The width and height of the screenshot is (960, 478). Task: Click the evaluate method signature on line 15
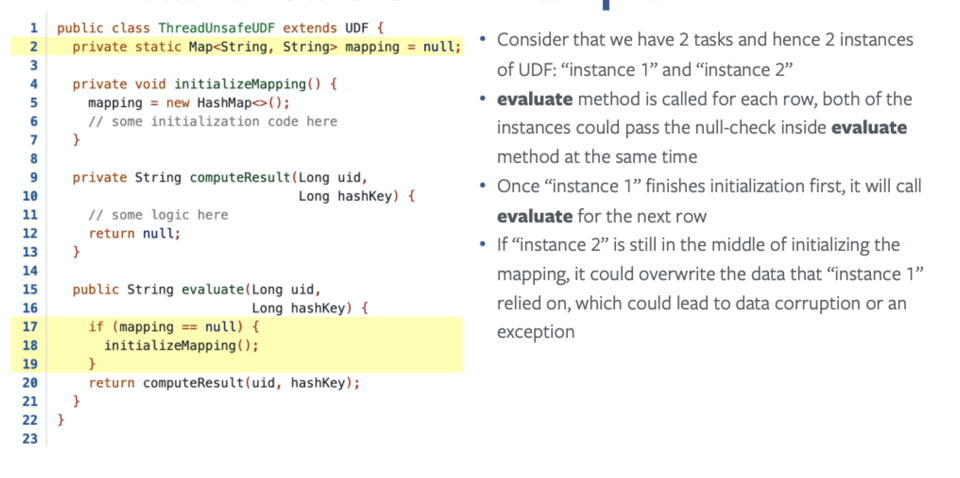[197, 289]
